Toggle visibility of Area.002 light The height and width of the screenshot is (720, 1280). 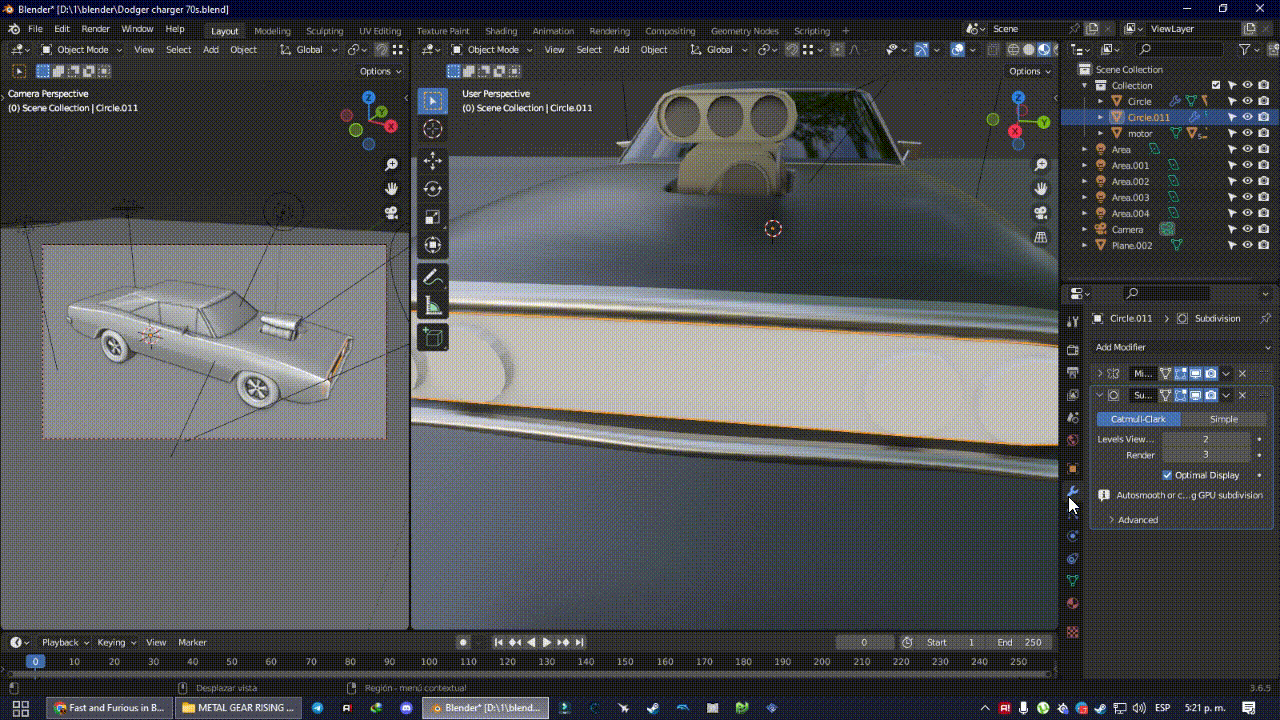[x=1247, y=181]
